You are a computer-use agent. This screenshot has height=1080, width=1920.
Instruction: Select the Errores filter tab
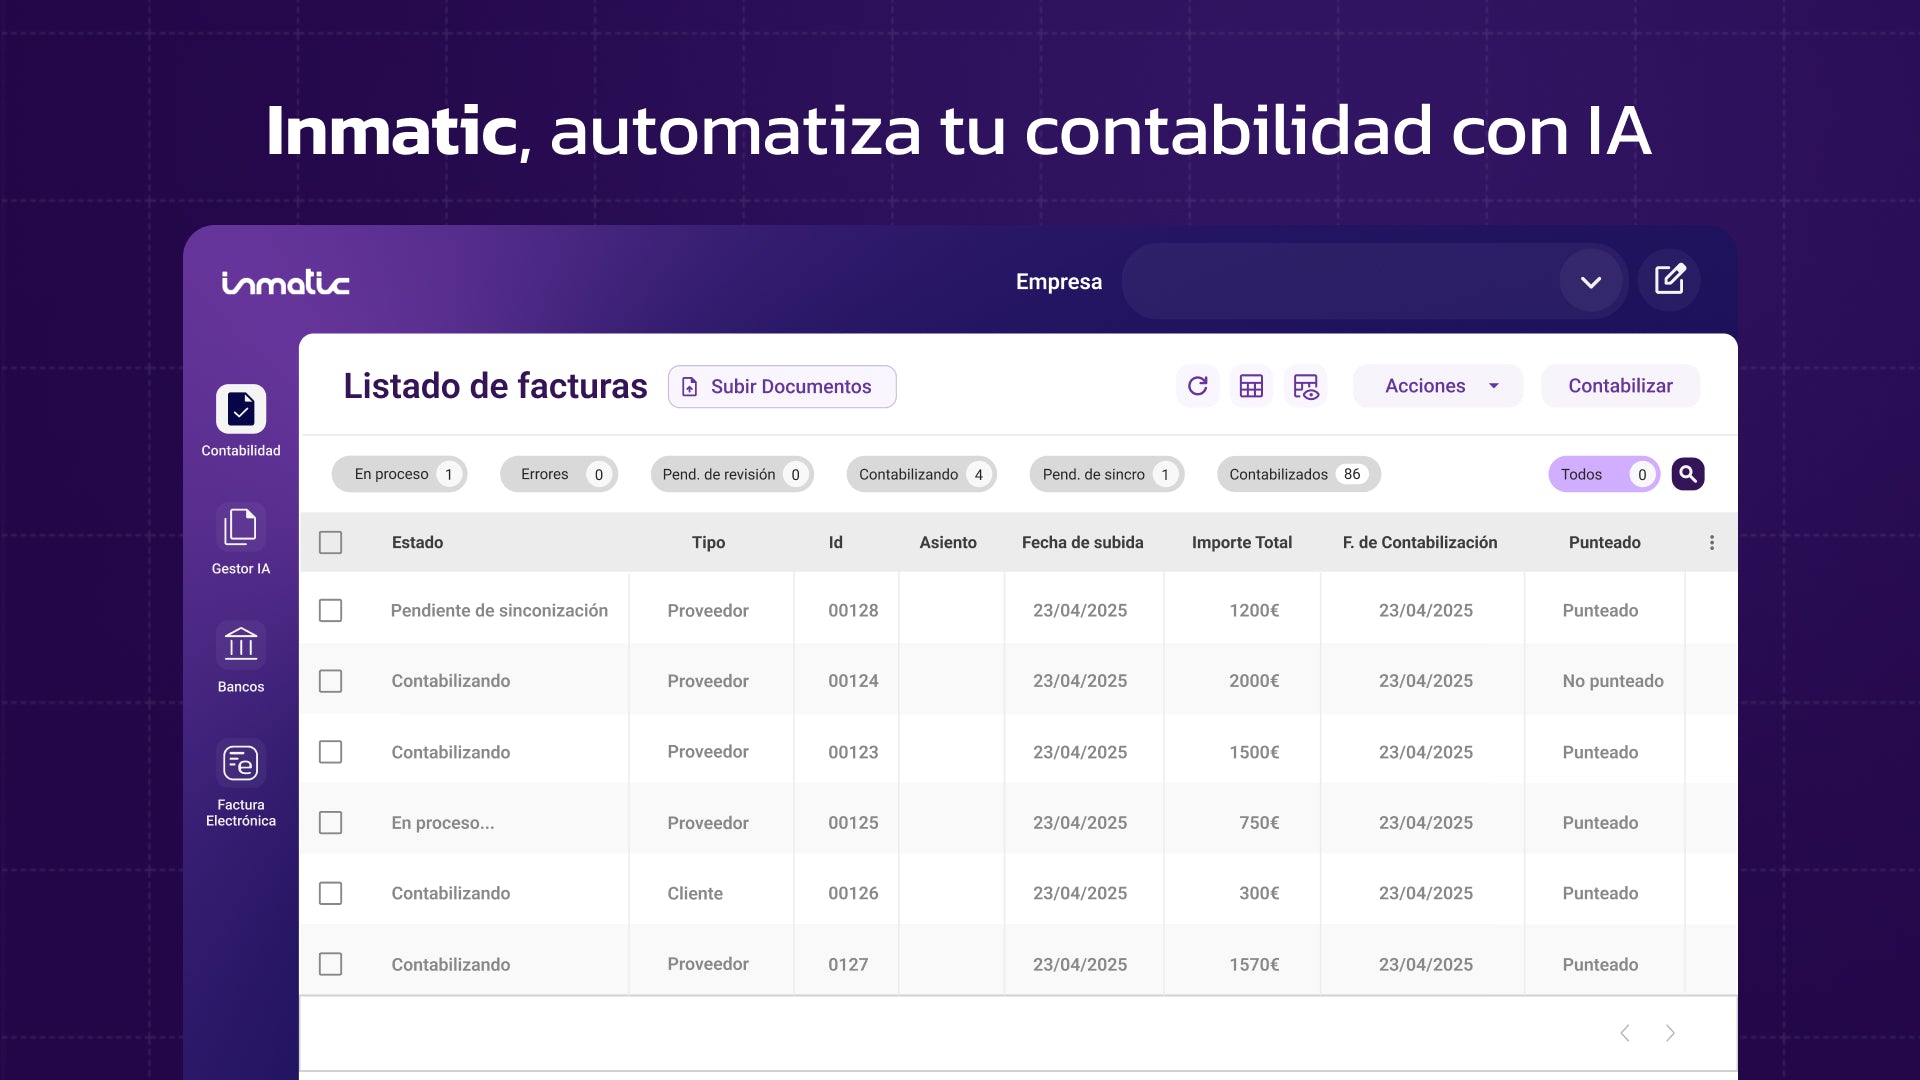coord(558,474)
